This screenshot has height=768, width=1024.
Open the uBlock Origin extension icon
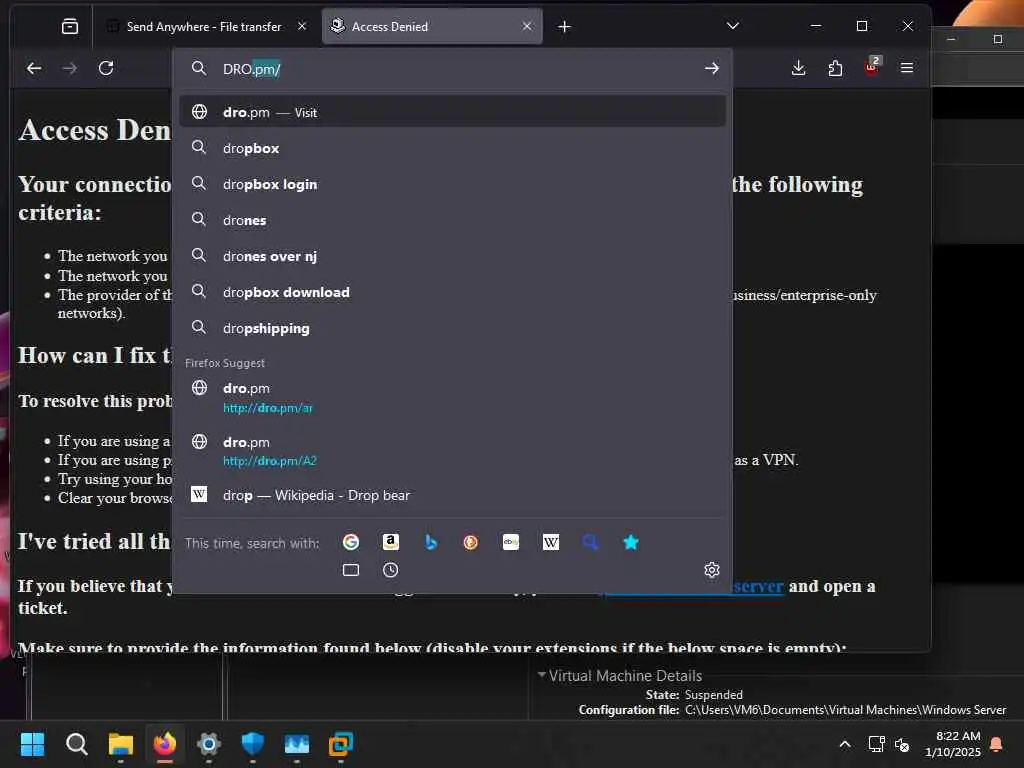872,67
